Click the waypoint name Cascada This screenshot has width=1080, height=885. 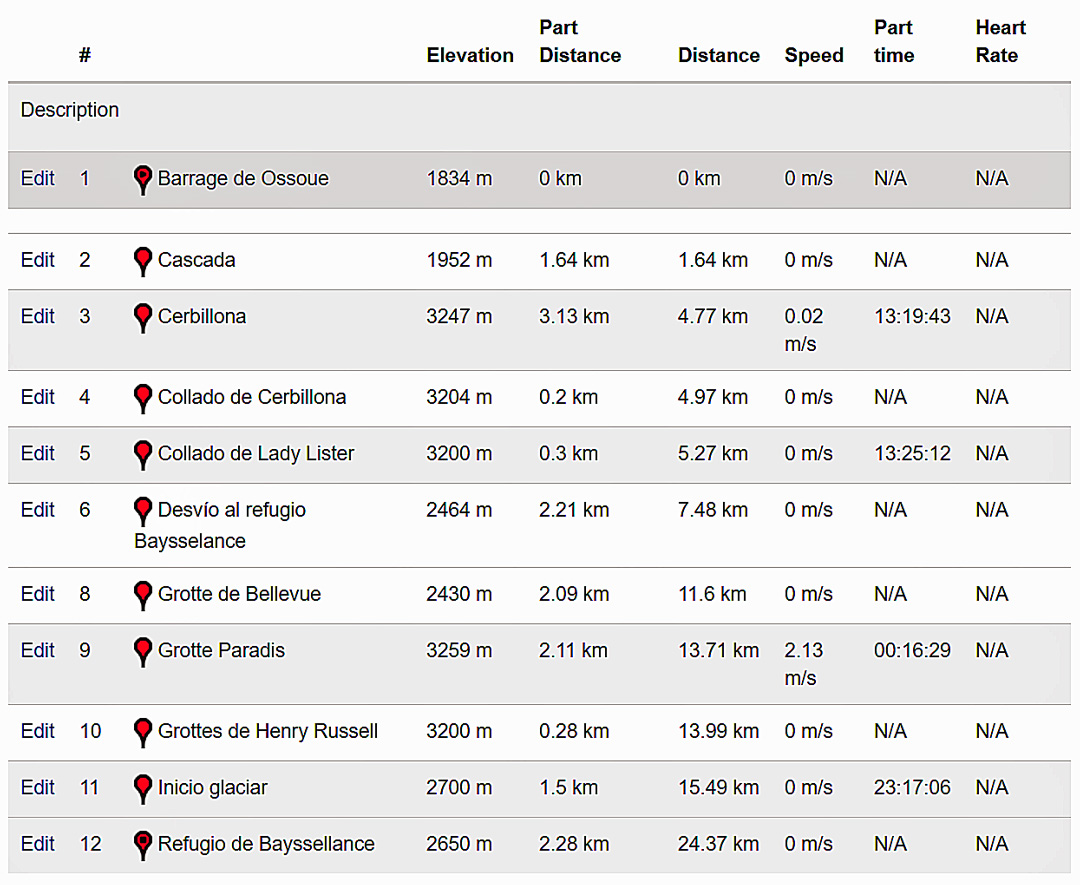click(x=196, y=260)
